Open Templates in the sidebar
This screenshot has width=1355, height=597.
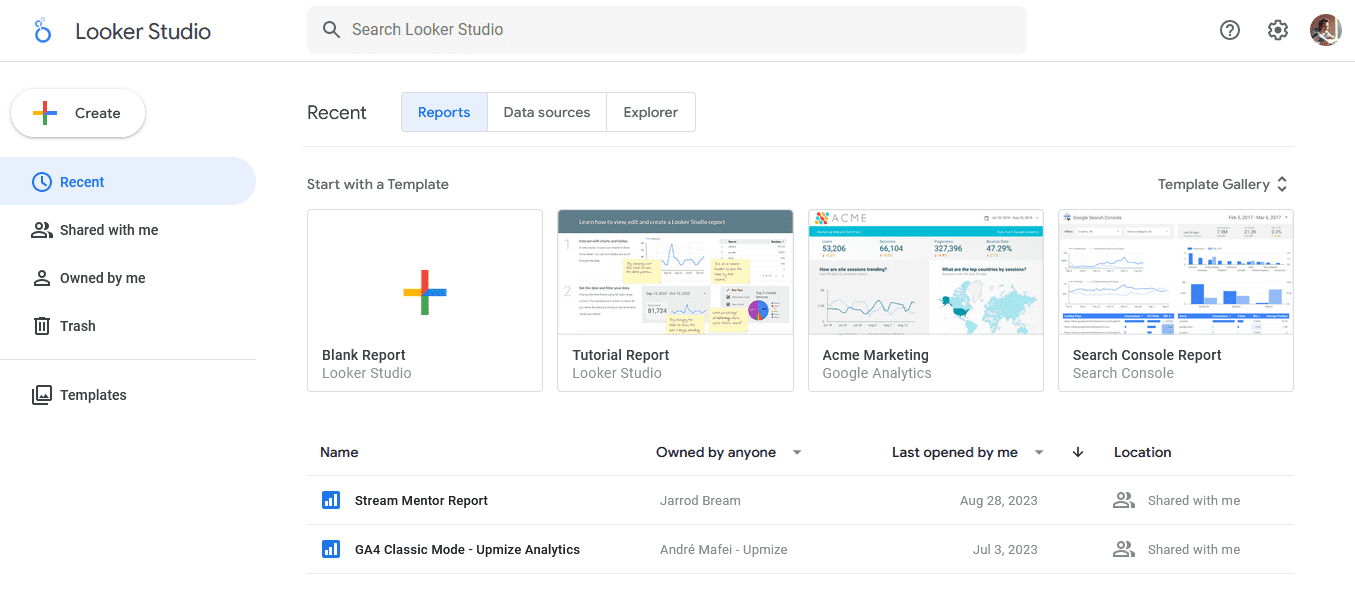pyautogui.click(x=128, y=395)
